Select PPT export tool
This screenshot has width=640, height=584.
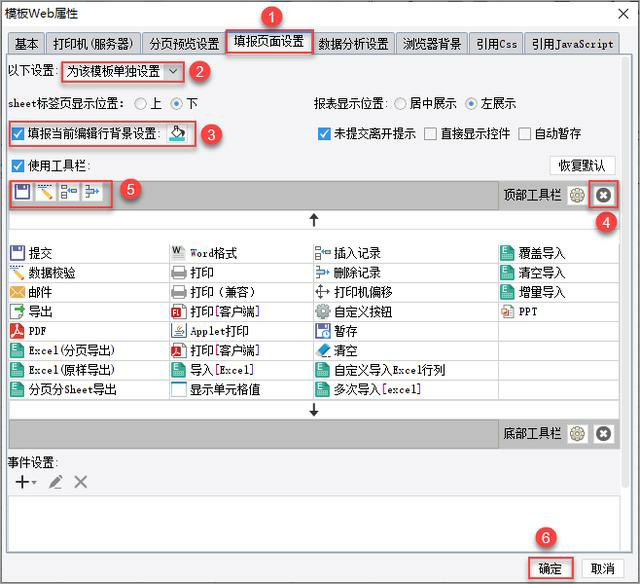pos(519,312)
